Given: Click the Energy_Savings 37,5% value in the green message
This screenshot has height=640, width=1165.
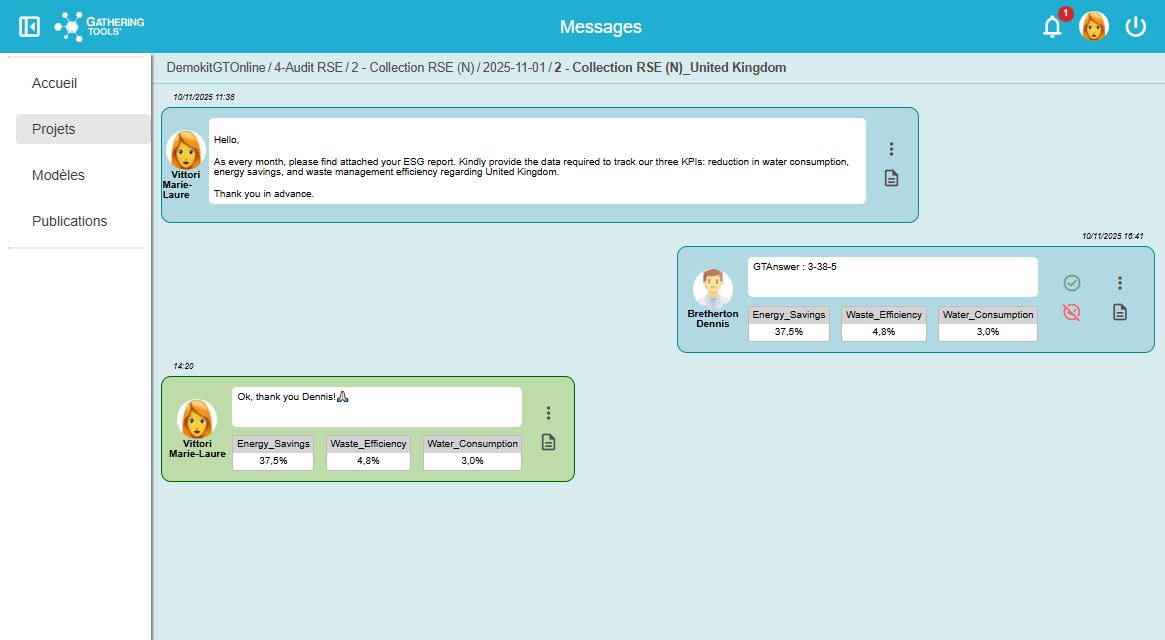Looking at the screenshot, I should pos(273,461).
